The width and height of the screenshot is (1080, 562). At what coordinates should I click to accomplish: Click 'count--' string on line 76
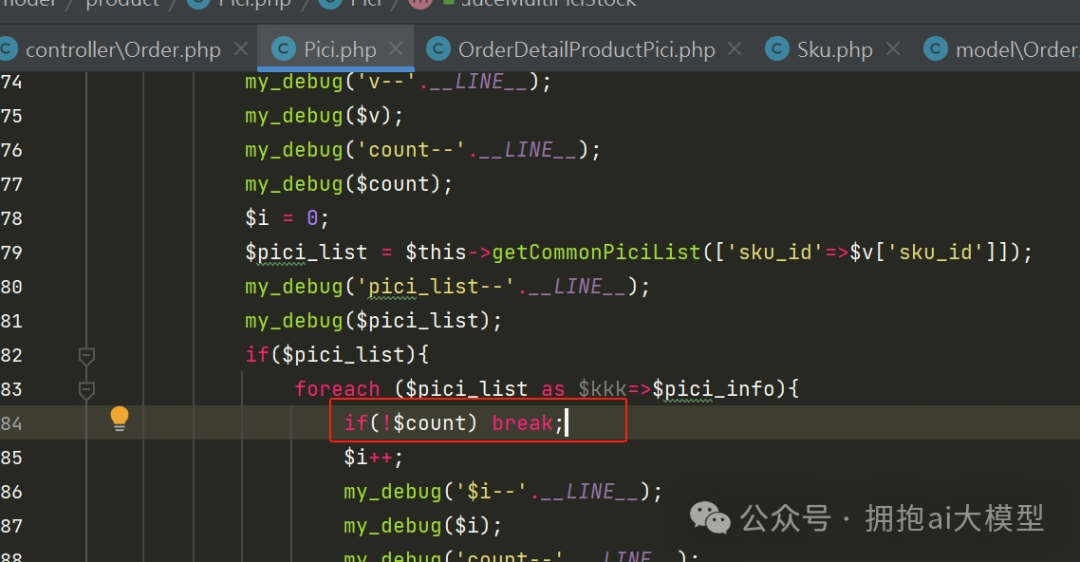(x=411, y=150)
